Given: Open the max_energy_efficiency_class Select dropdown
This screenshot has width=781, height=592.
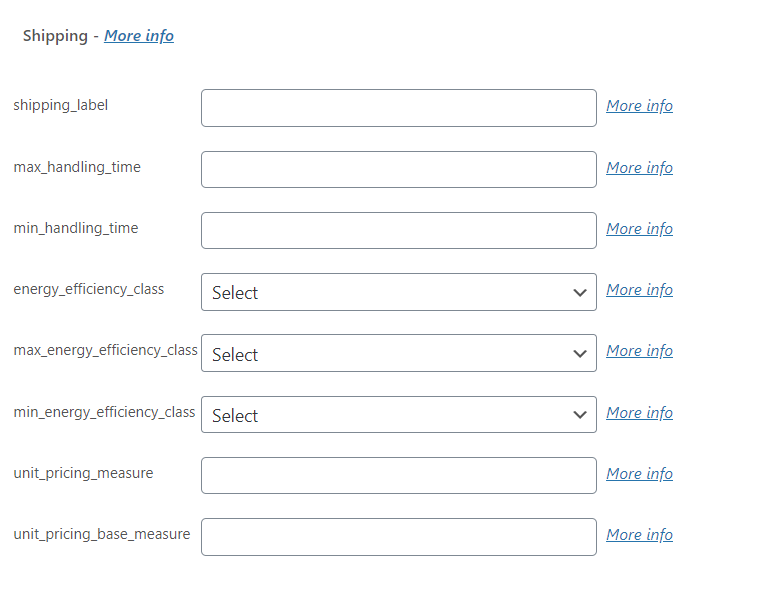Looking at the screenshot, I should click(x=398, y=353).
